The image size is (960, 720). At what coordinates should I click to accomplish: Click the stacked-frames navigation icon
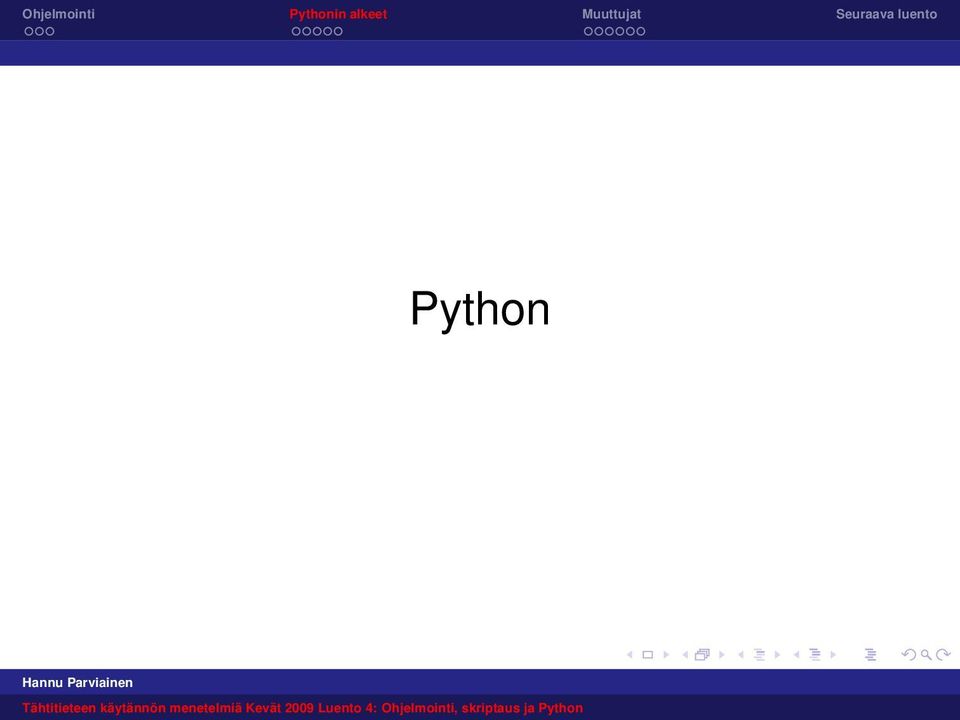(702, 655)
